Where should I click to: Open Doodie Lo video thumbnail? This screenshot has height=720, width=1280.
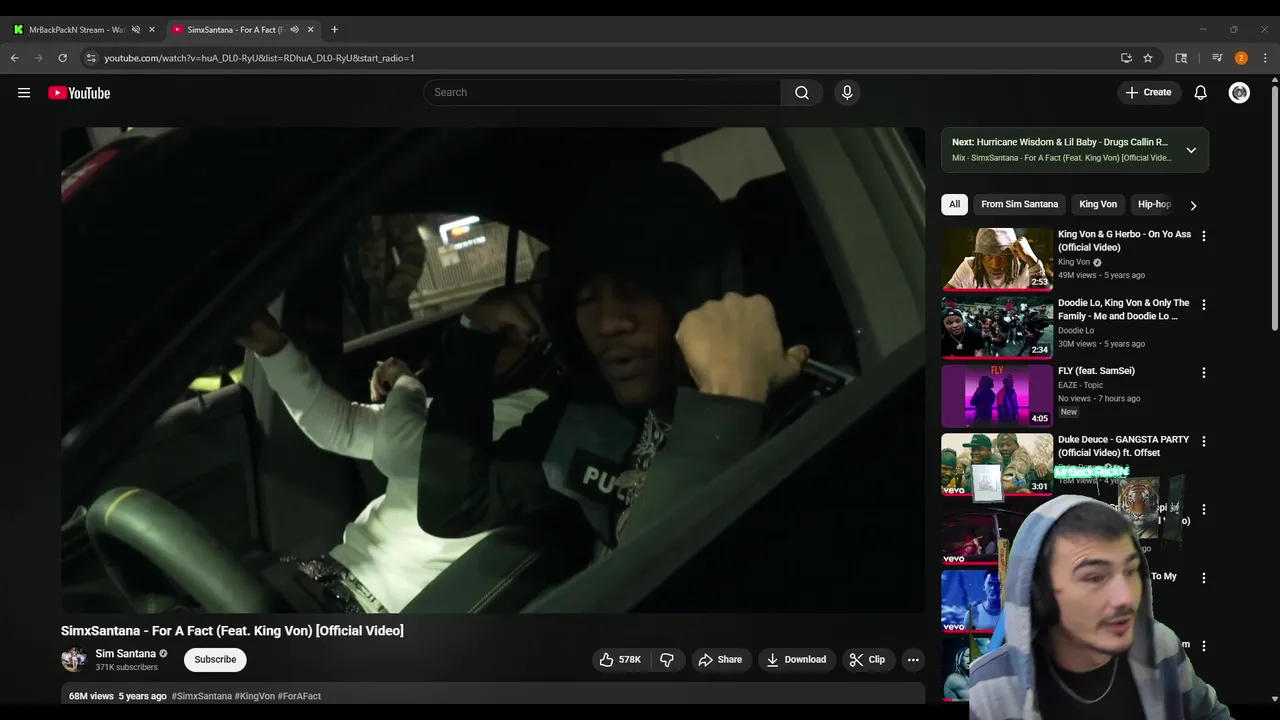[x=997, y=327]
